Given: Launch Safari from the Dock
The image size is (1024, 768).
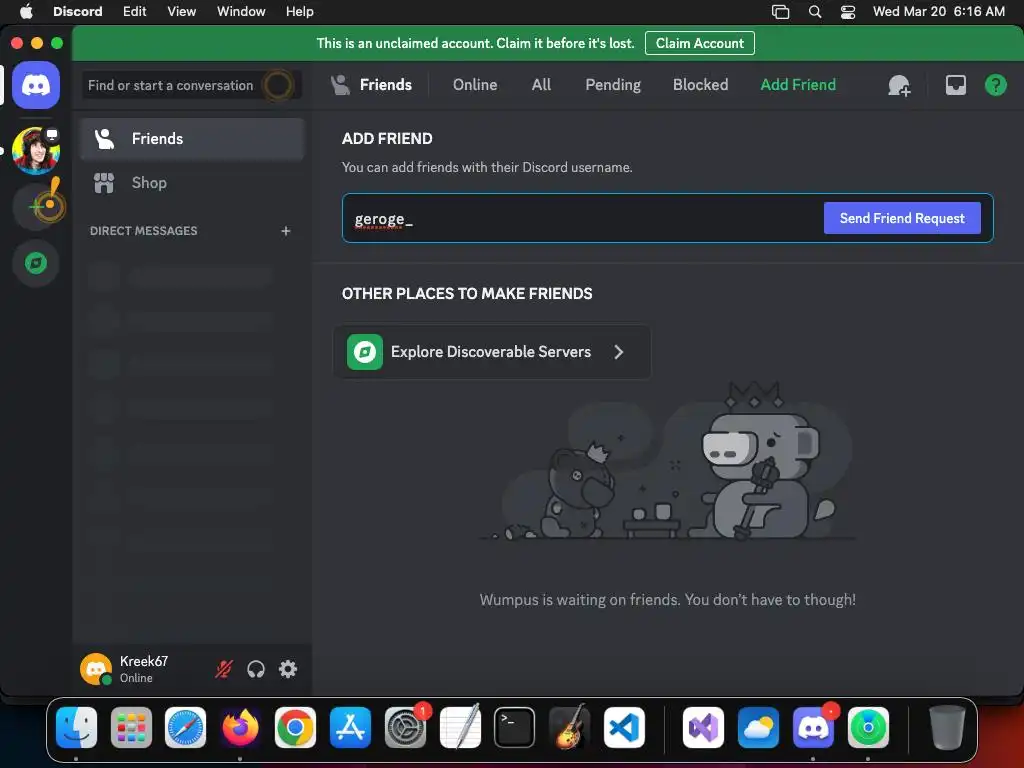Looking at the screenshot, I should click(185, 727).
